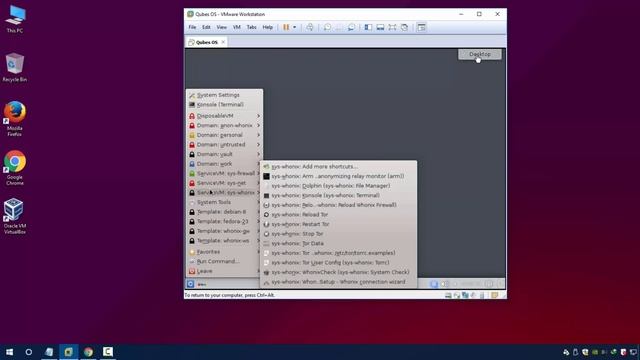Open the View menu in VMware

pos(221,27)
